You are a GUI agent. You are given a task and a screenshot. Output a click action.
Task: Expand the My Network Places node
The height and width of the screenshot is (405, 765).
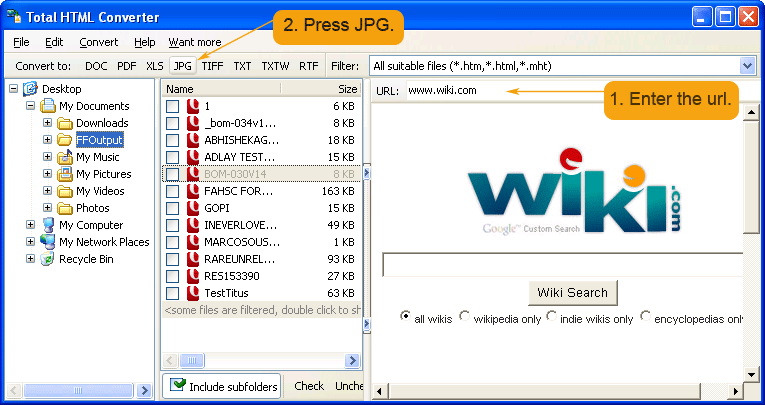30,242
